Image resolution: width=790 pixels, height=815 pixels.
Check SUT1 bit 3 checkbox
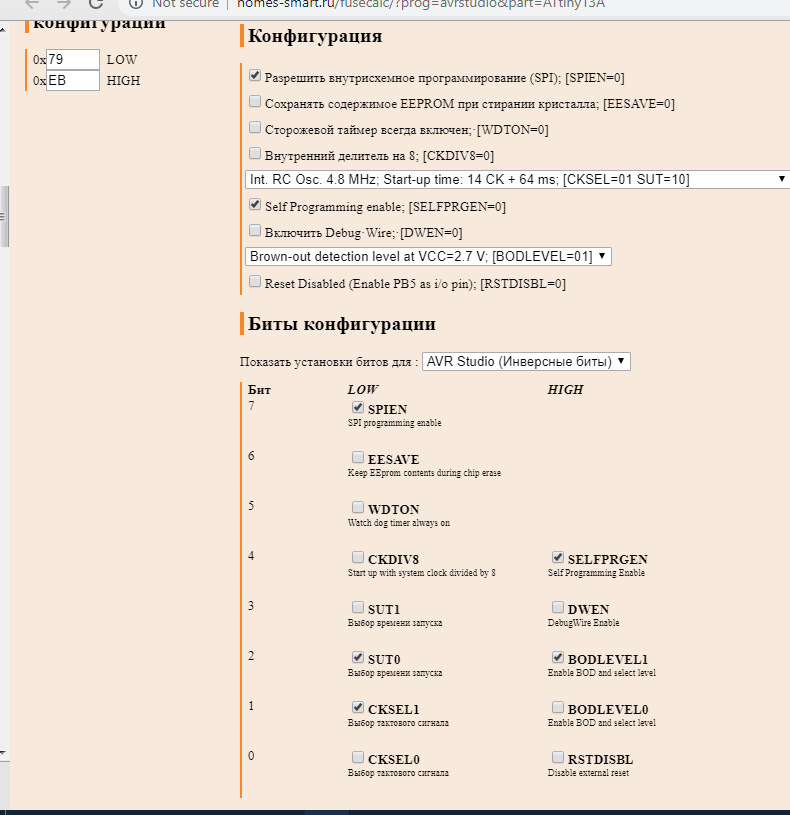pos(358,607)
